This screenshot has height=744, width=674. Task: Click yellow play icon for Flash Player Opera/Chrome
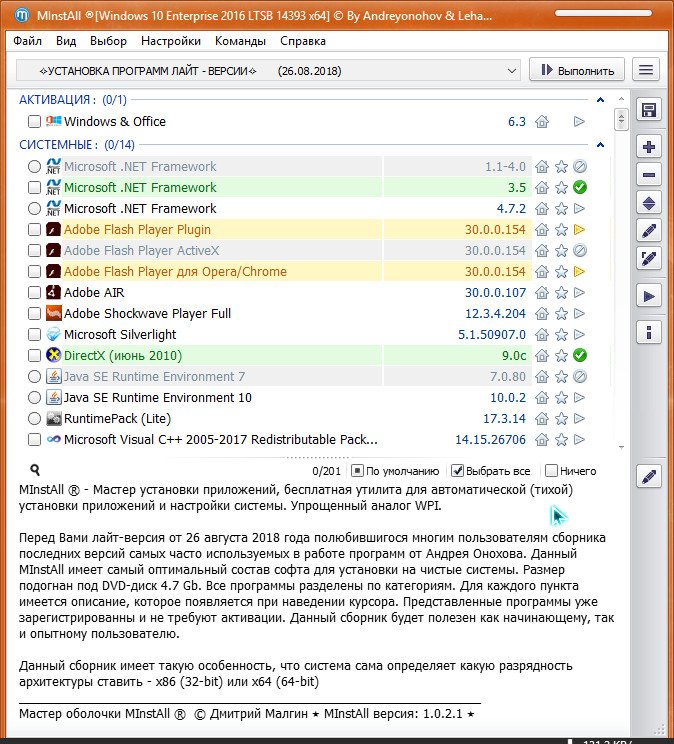pos(579,271)
